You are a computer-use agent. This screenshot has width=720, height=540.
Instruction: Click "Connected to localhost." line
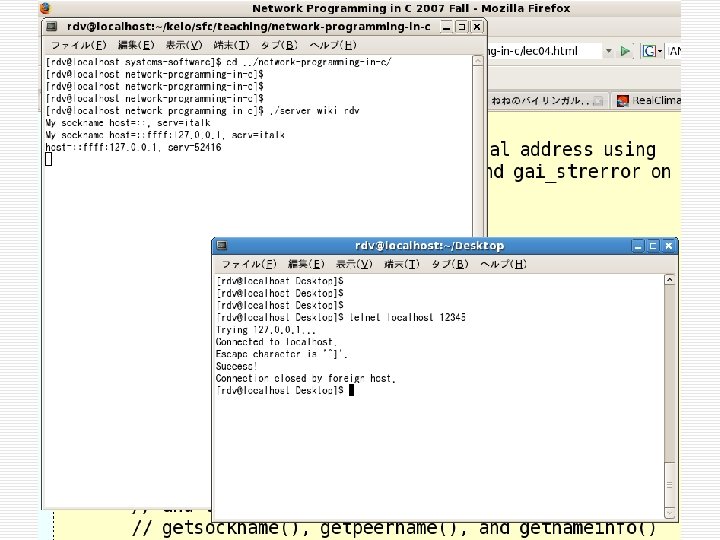[x=276, y=342]
